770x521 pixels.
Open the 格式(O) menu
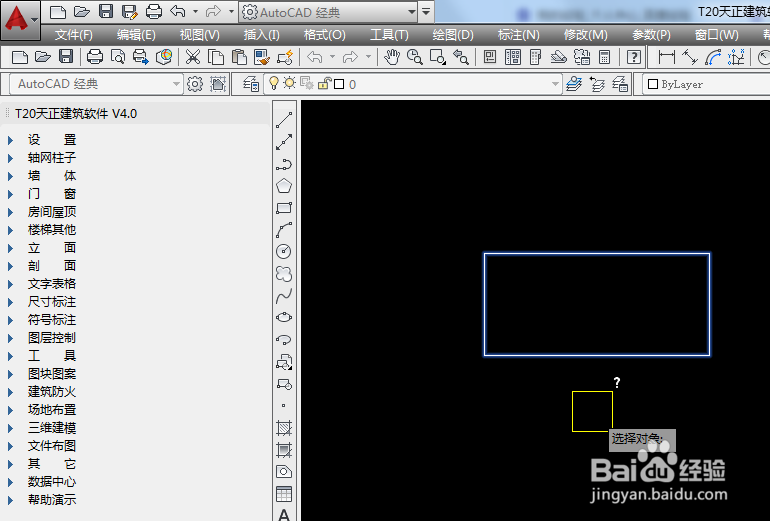(325, 35)
